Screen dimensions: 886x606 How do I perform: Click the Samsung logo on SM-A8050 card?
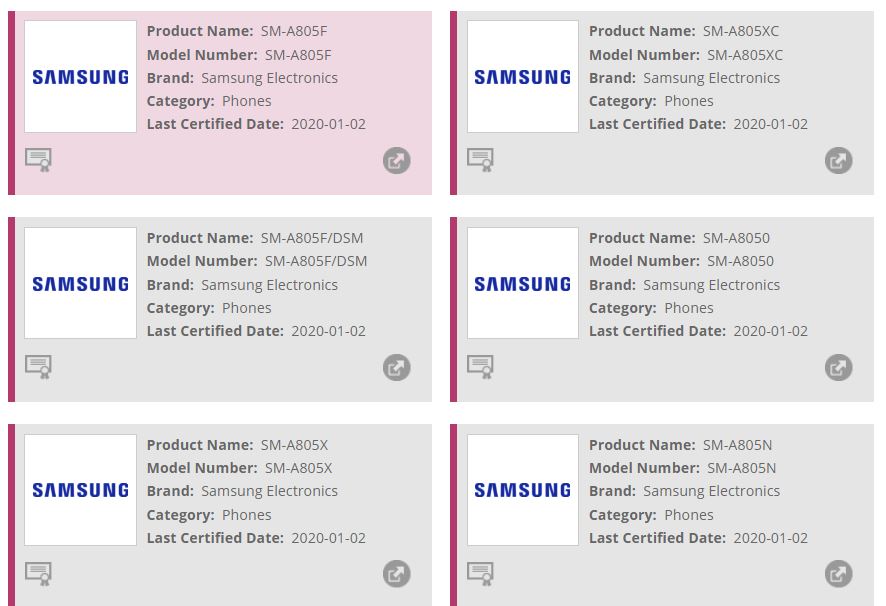[521, 282]
